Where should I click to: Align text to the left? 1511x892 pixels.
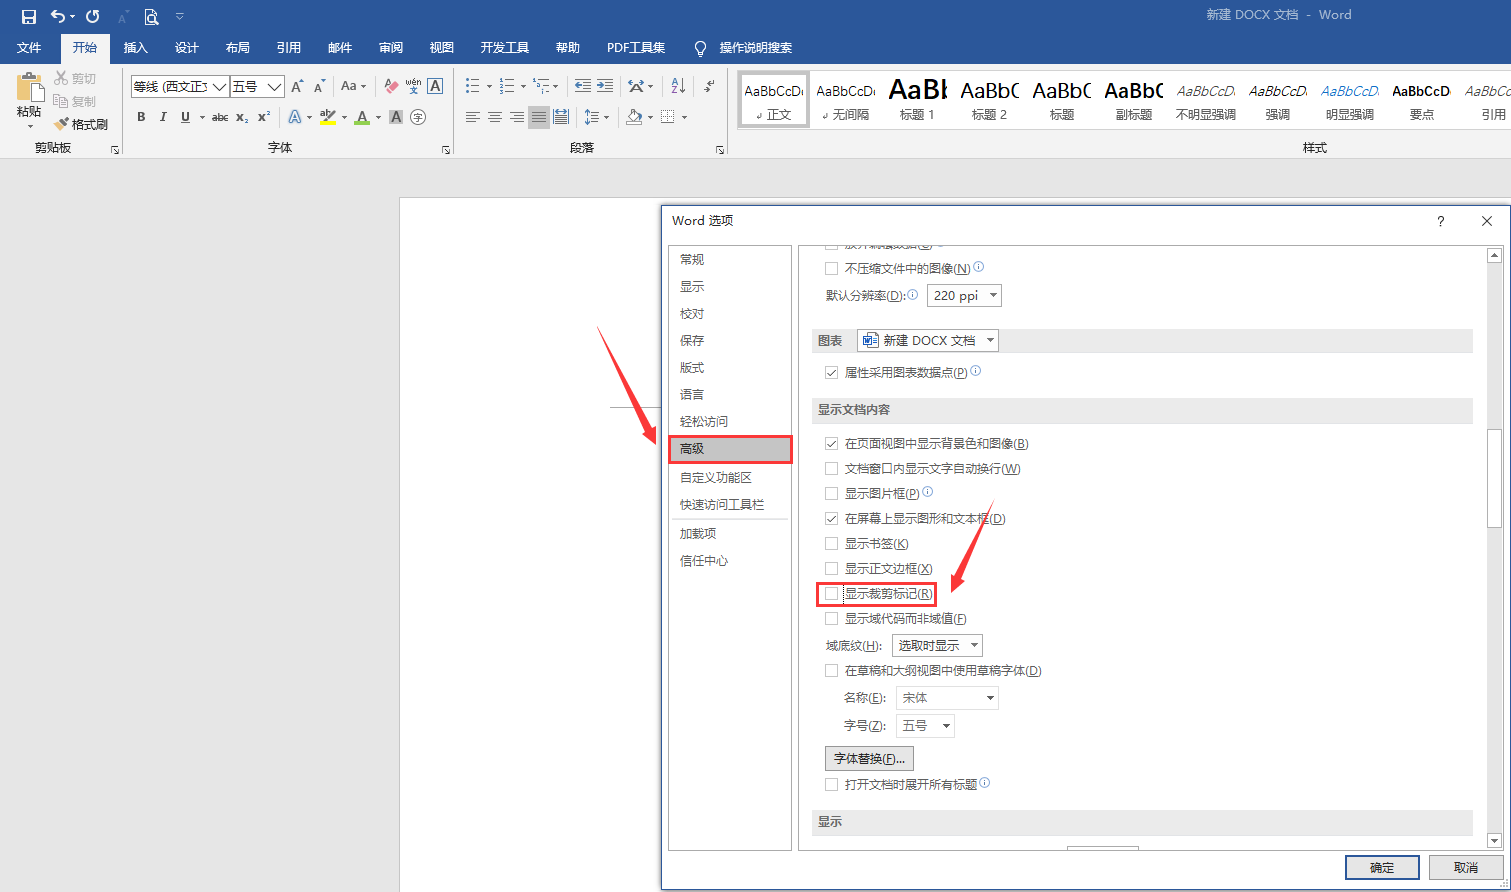pos(473,117)
